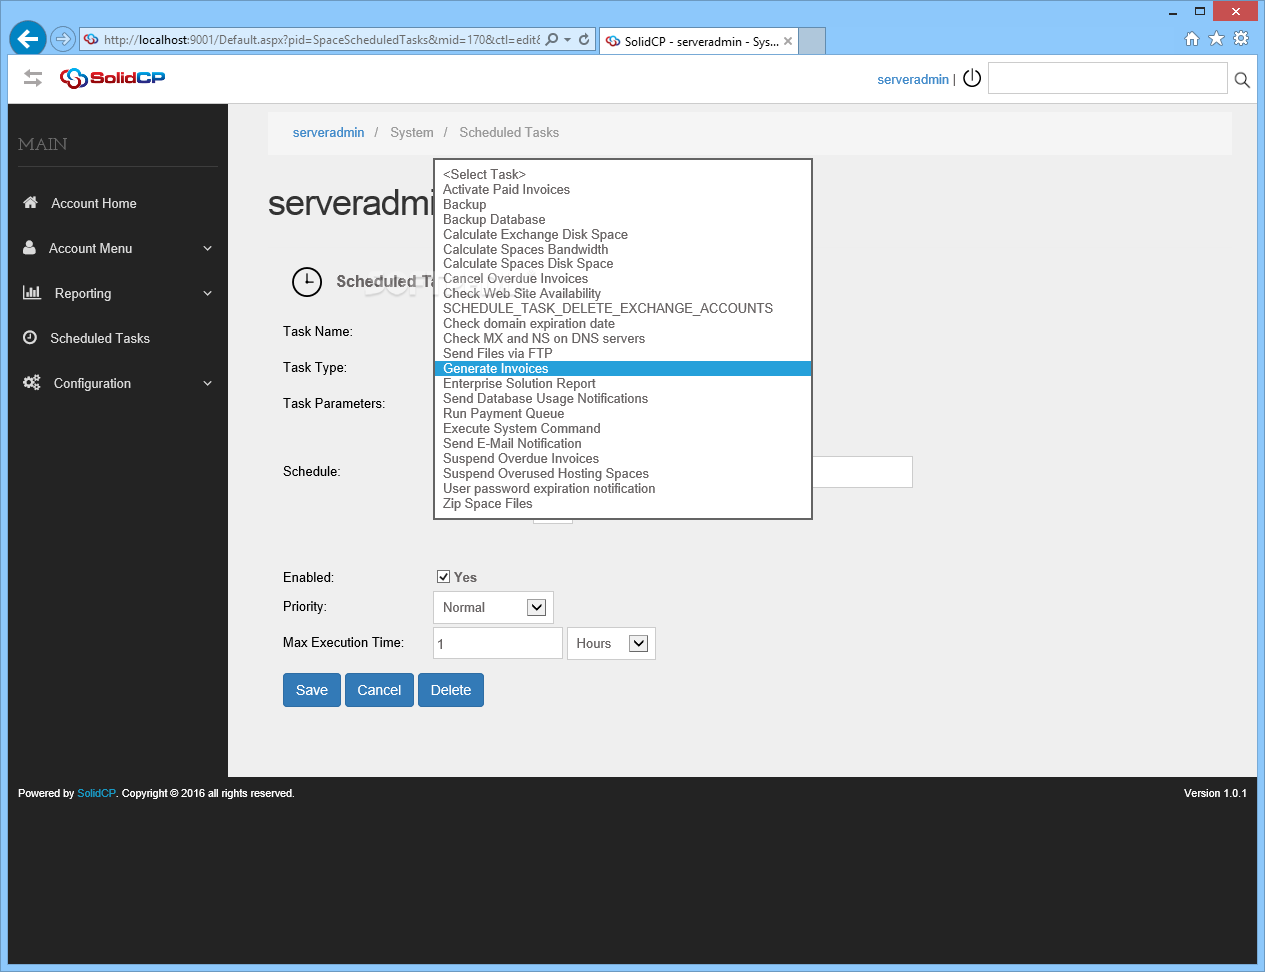Click the power logout icon
This screenshot has height=972, width=1265.
(x=972, y=78)
